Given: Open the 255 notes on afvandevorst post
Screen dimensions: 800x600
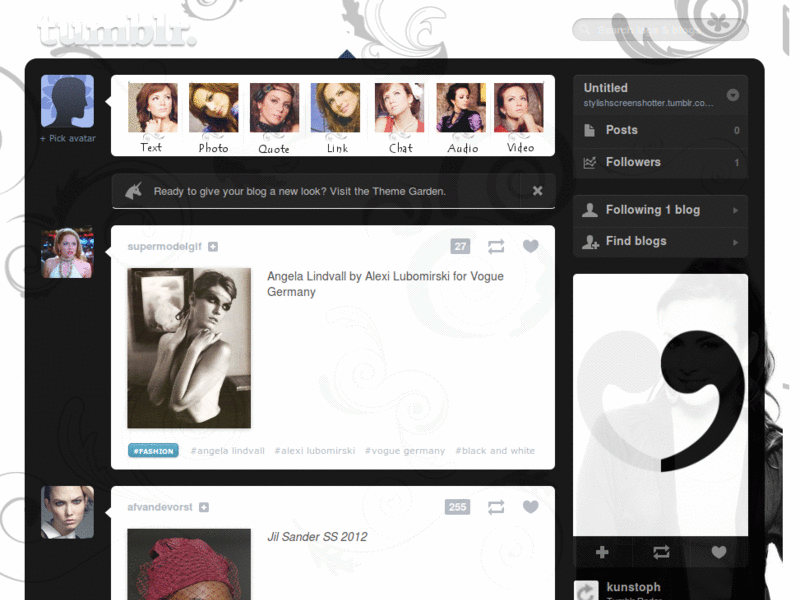Looking at the screenshot, I should coord(457,507).
